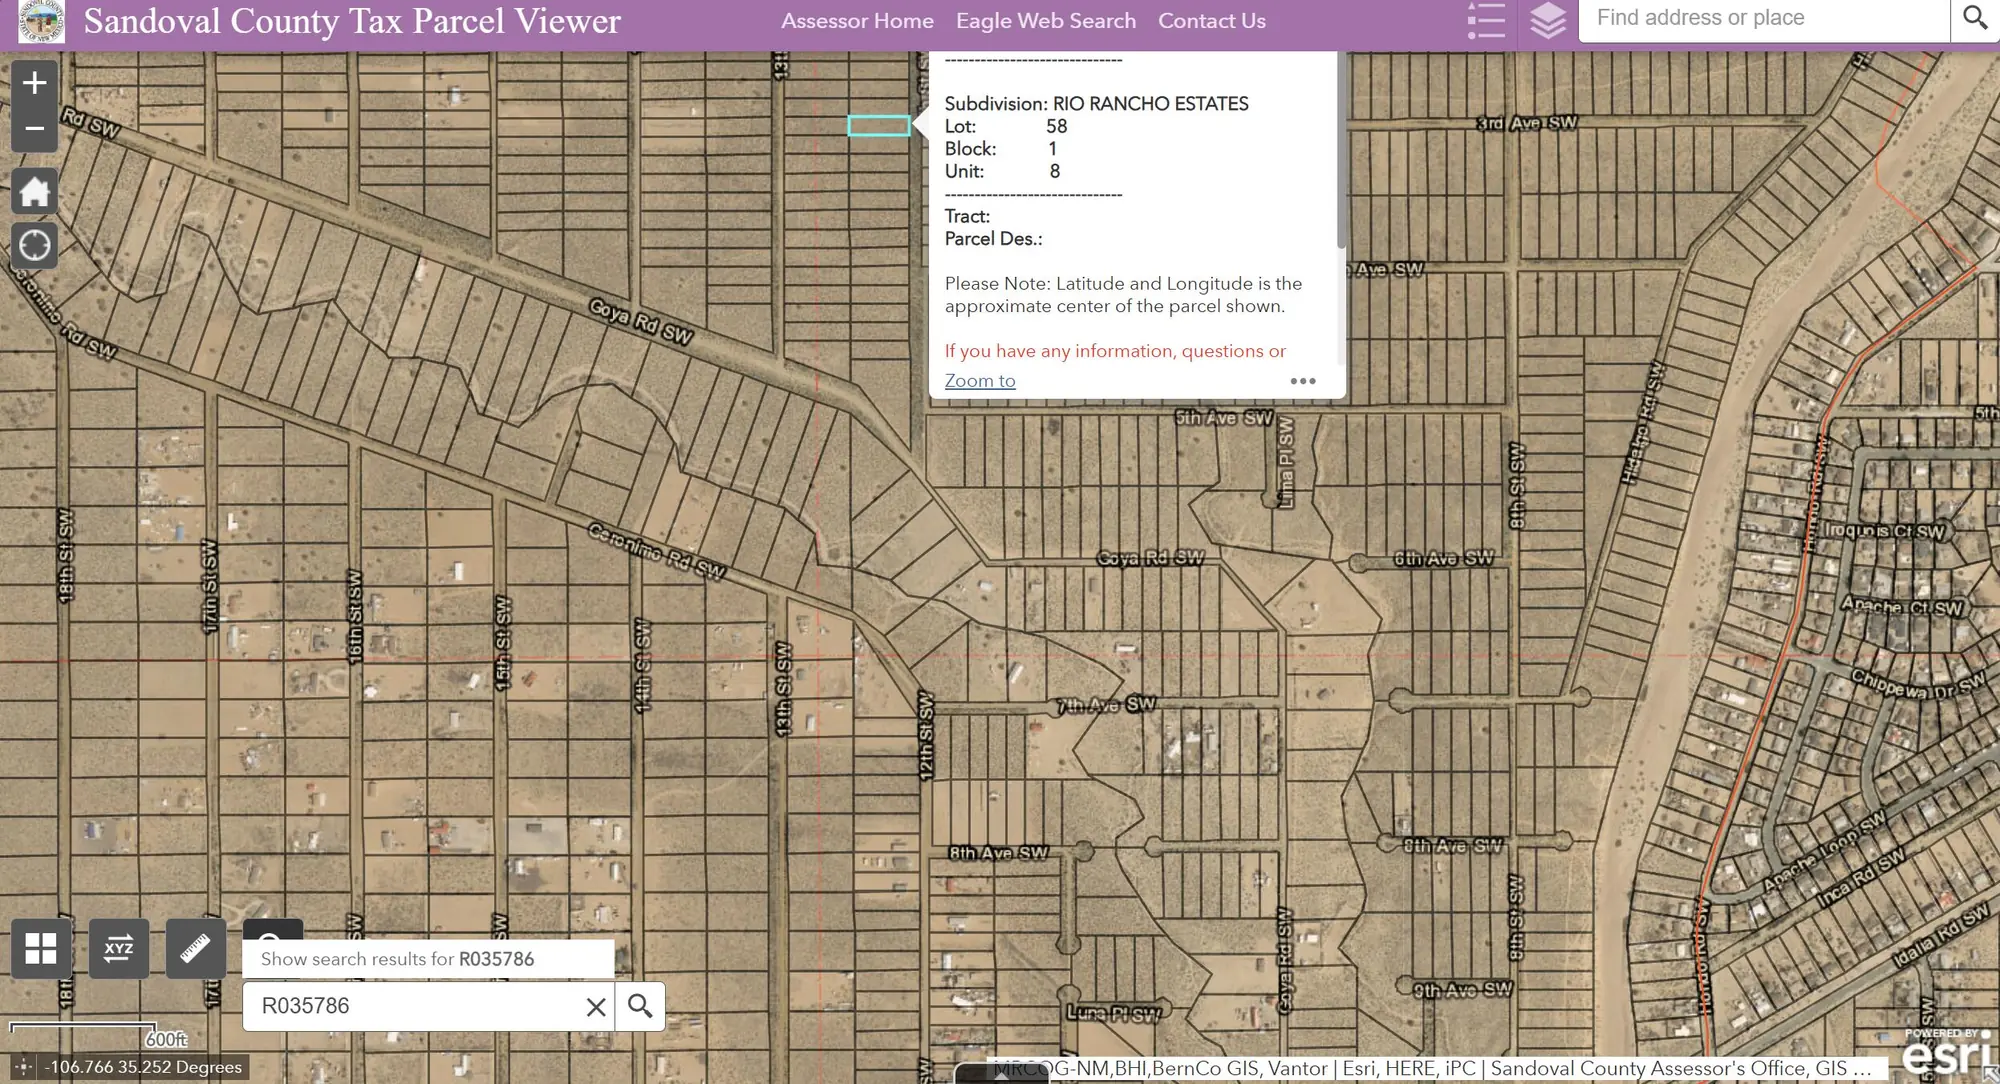Click the Iroquois Ct SW street label
The width and height of the screenshot is (2000, 1084).
point(1884,531)
